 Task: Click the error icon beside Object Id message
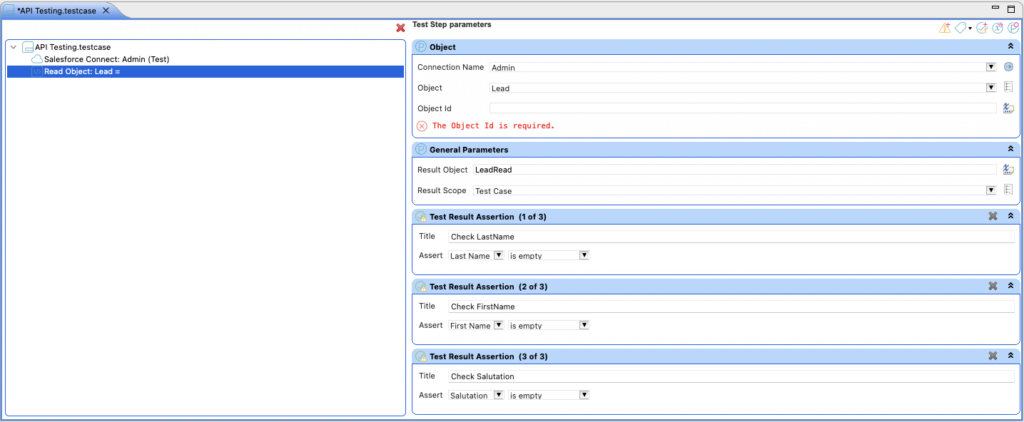tap(422, 125)
